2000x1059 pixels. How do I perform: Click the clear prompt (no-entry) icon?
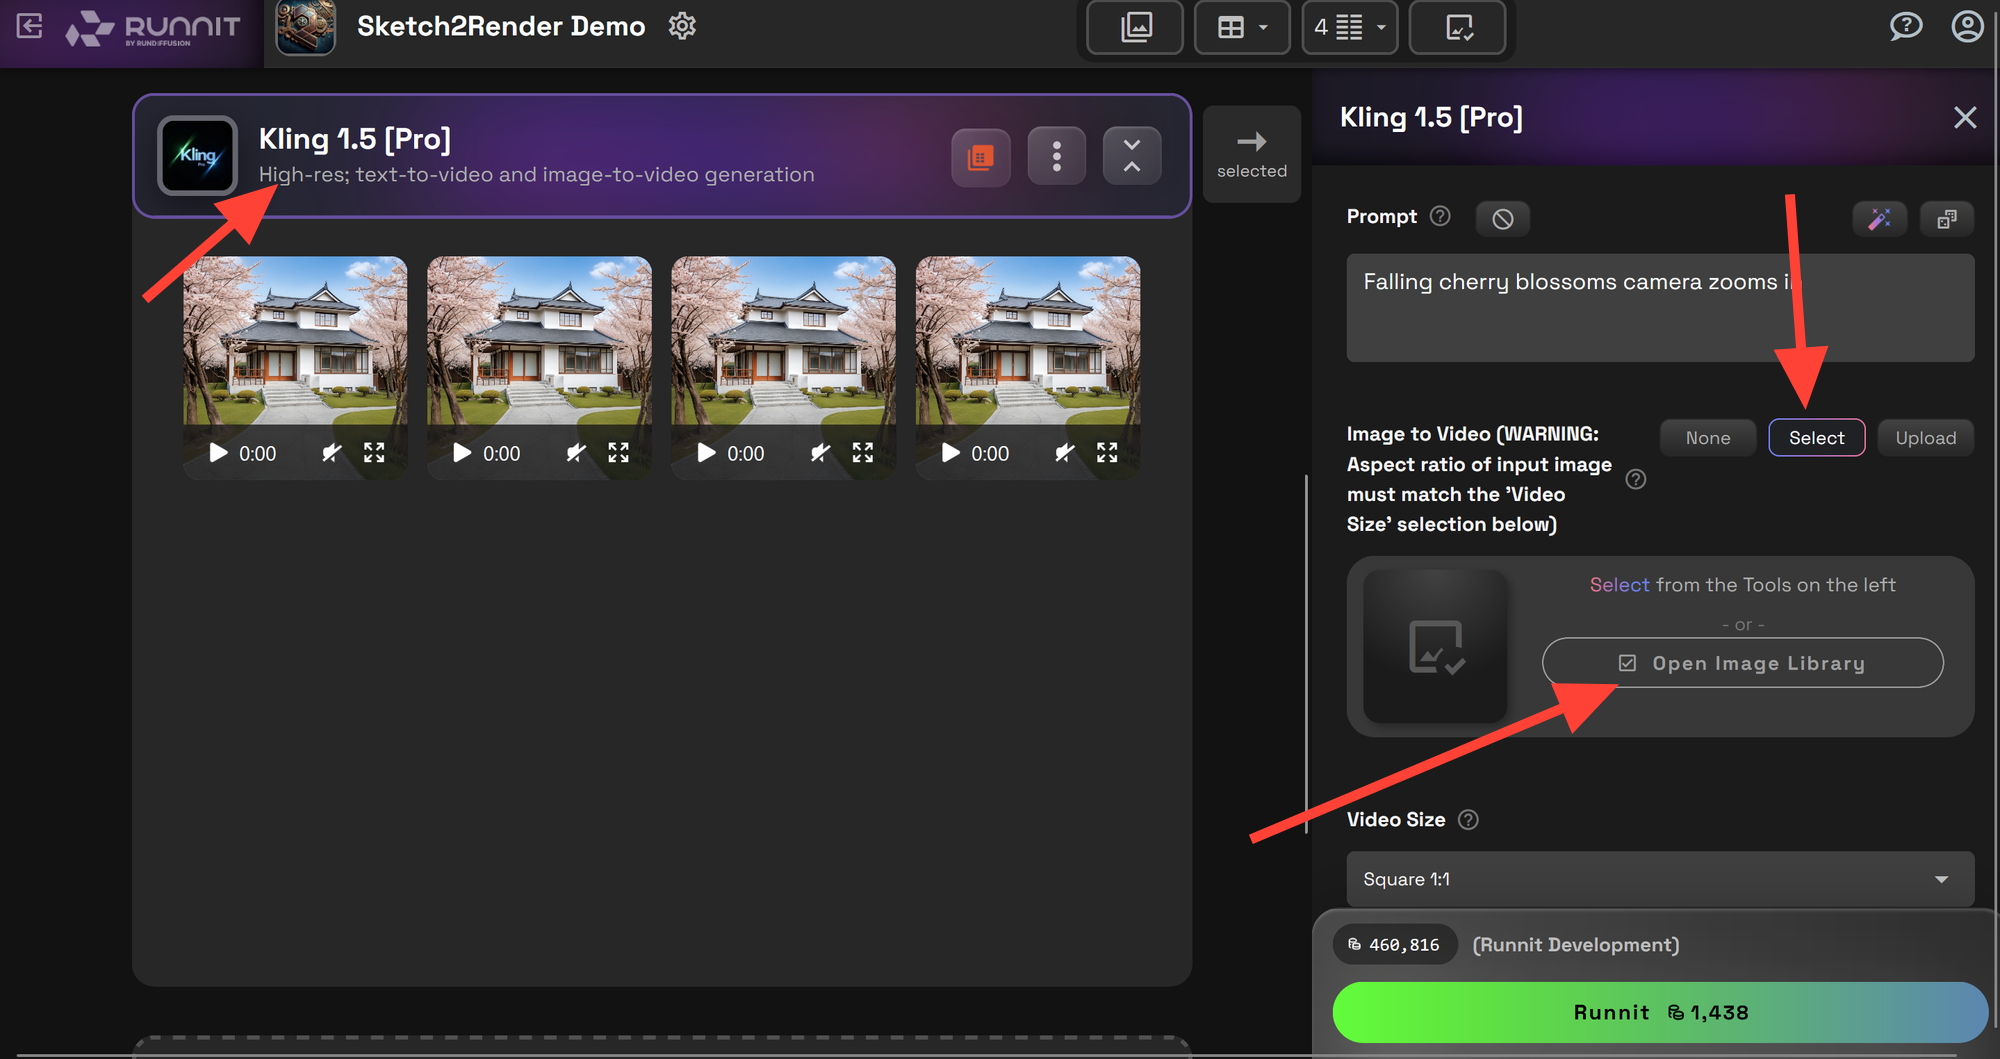(x=1502, y=219)
